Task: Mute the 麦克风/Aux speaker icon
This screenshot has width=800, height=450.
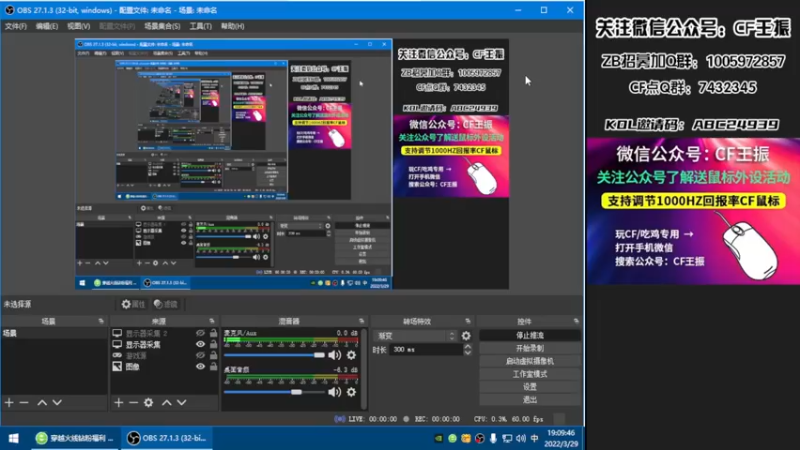Action: point(335,355)
